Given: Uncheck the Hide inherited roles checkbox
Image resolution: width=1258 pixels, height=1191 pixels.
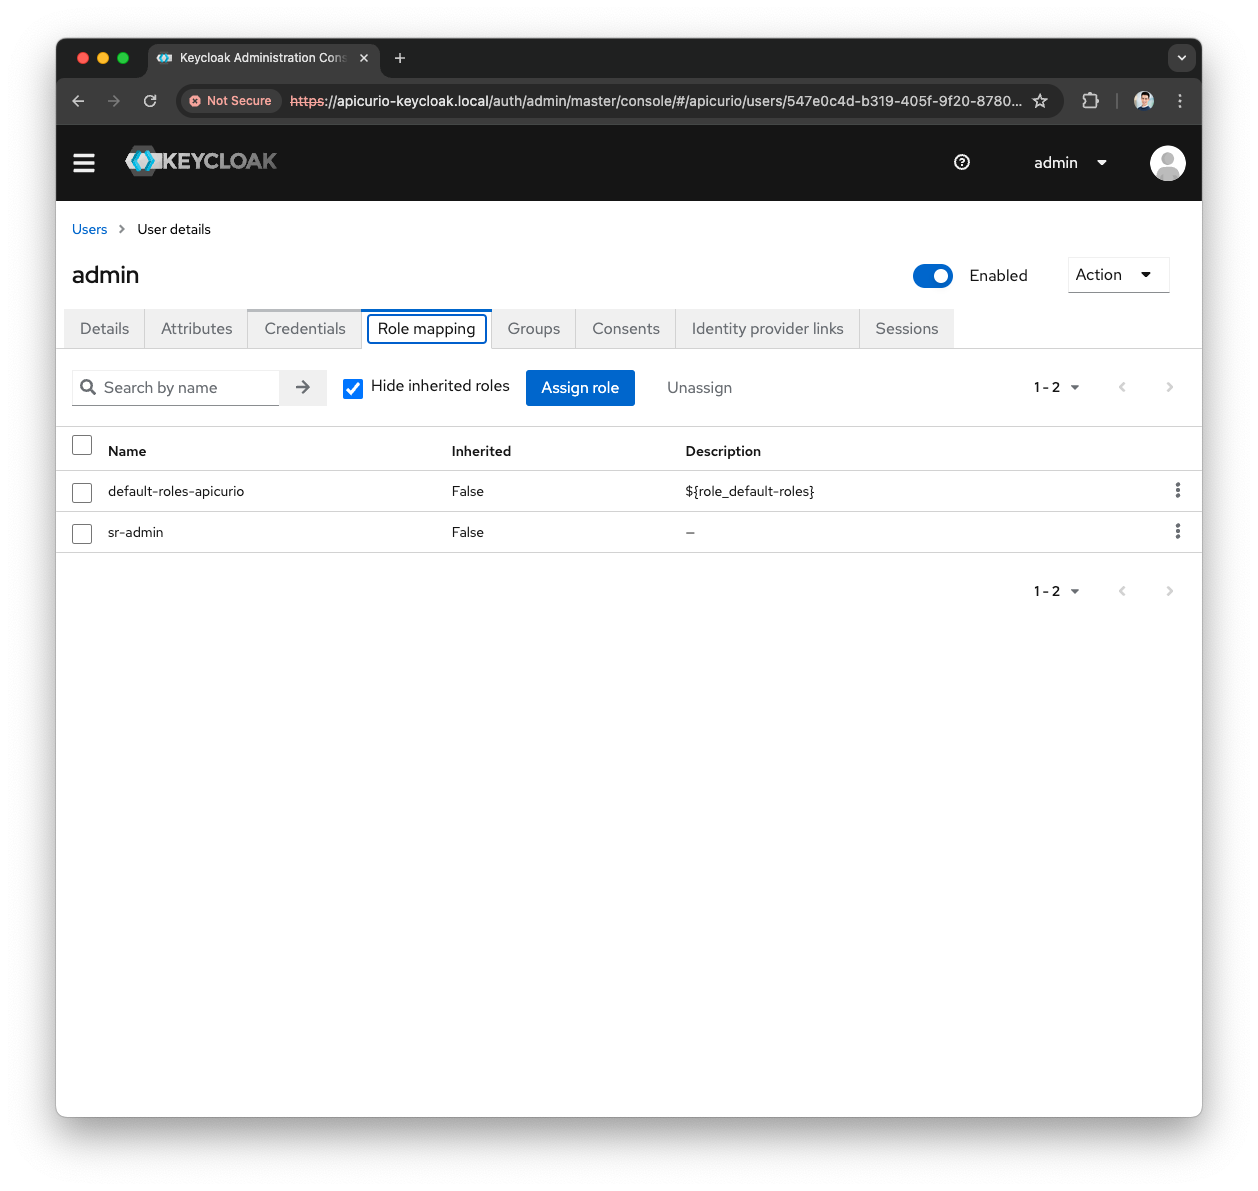Looking at the screenshot, I should click(x=353, y=388).
